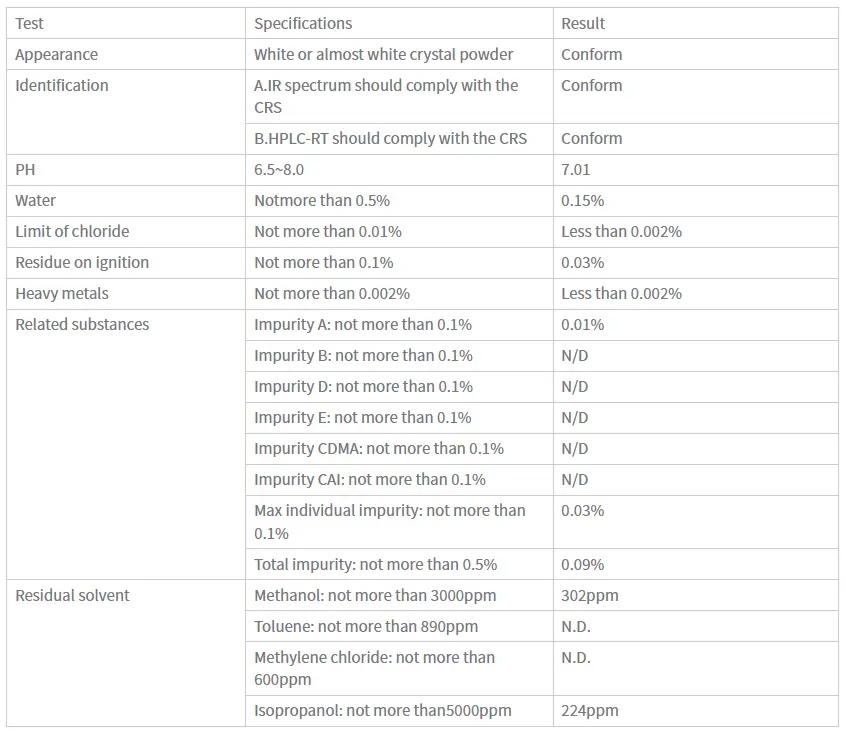Viewport: 846px width, 735px height.
Task: Click the 'Specifications' column header
Action: [x=303, y=23]
